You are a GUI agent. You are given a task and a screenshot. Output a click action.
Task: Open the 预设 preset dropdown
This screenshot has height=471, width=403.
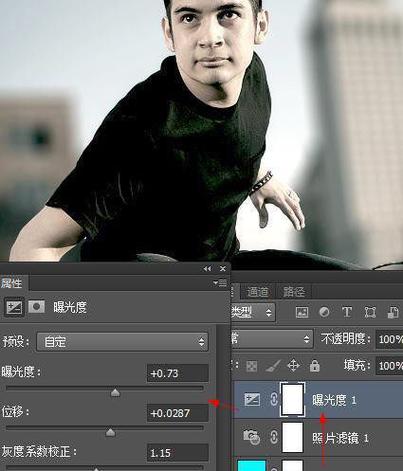[x=122, y=342]
